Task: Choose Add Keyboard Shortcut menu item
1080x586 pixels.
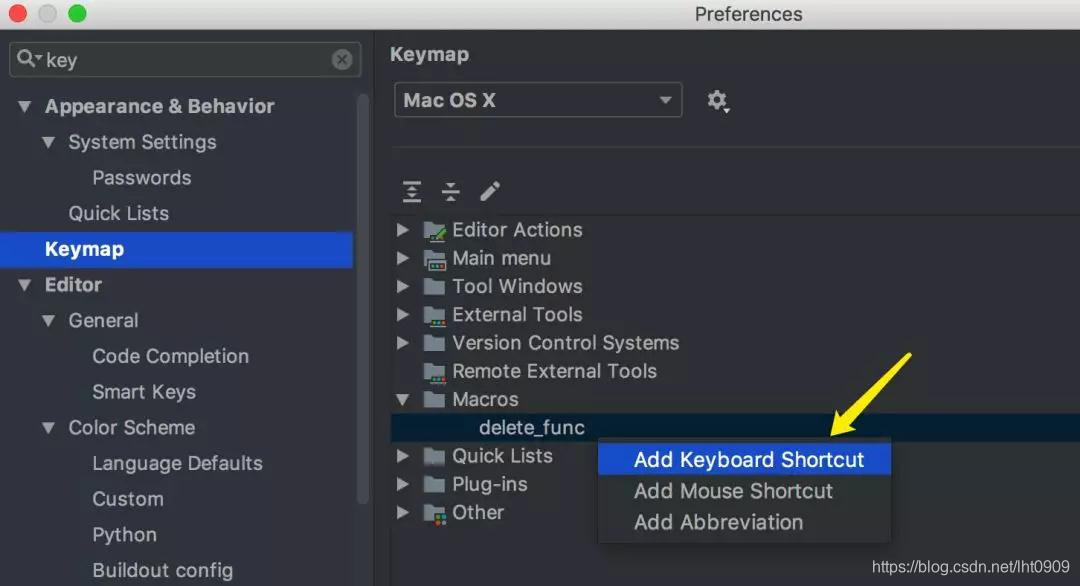Action: (748, 460)
